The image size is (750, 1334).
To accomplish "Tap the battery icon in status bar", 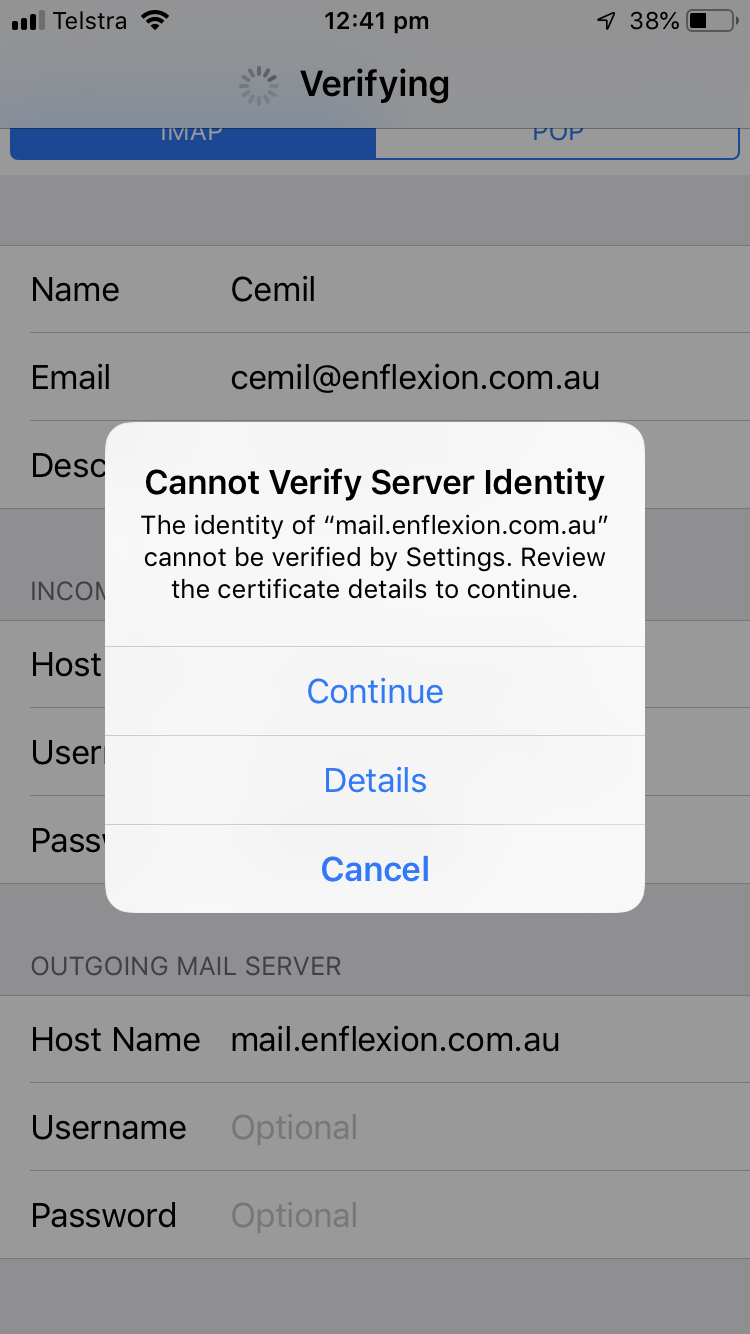I will (713, 21).
